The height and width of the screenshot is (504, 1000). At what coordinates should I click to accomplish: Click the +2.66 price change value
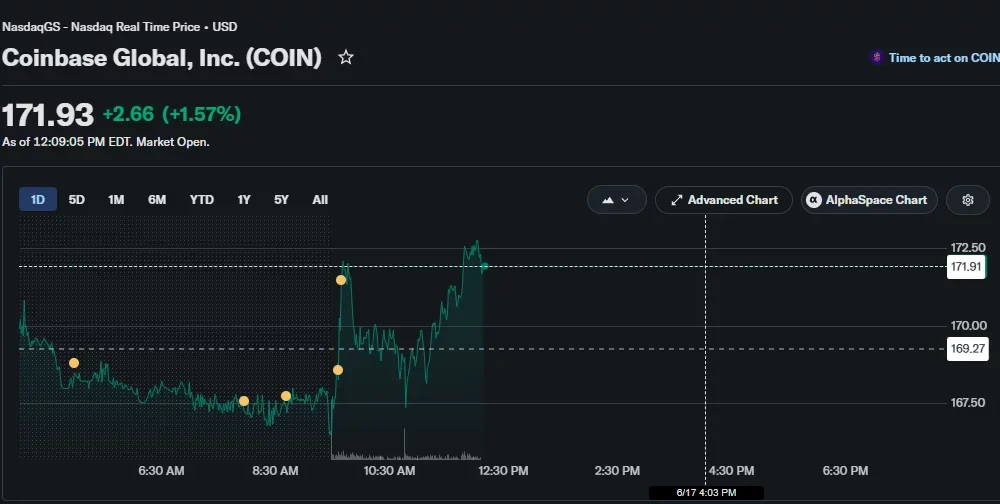[x=128, y=114]
